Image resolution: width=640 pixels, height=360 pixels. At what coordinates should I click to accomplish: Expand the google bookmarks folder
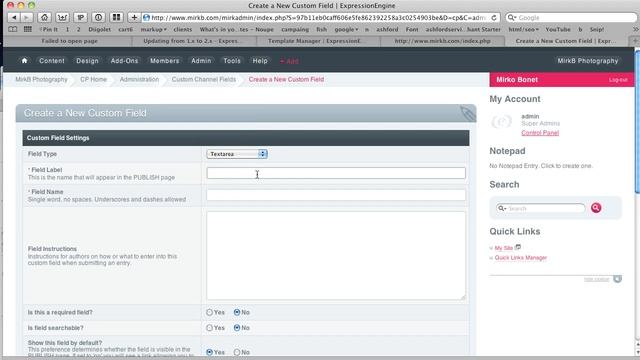346,29
